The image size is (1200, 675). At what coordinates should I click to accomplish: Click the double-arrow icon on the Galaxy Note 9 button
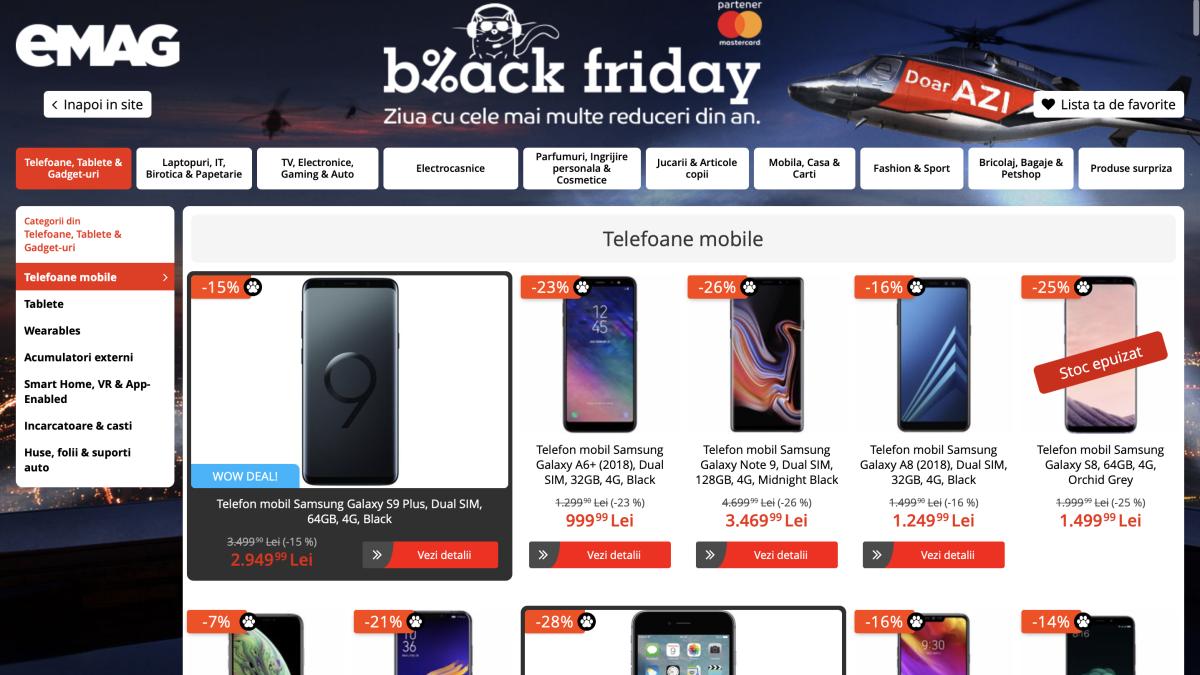click(710, 555)
